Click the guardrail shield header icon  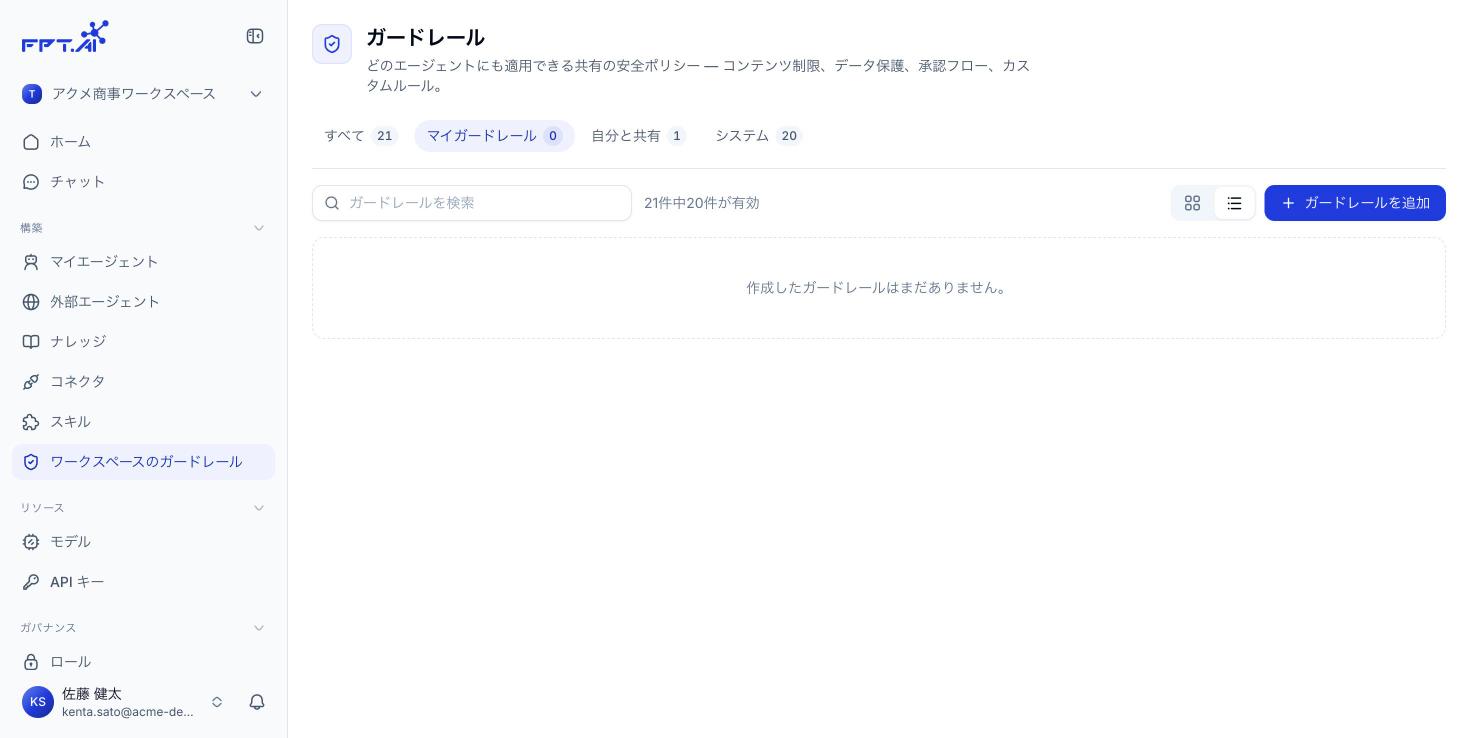(x=332, y=44)
